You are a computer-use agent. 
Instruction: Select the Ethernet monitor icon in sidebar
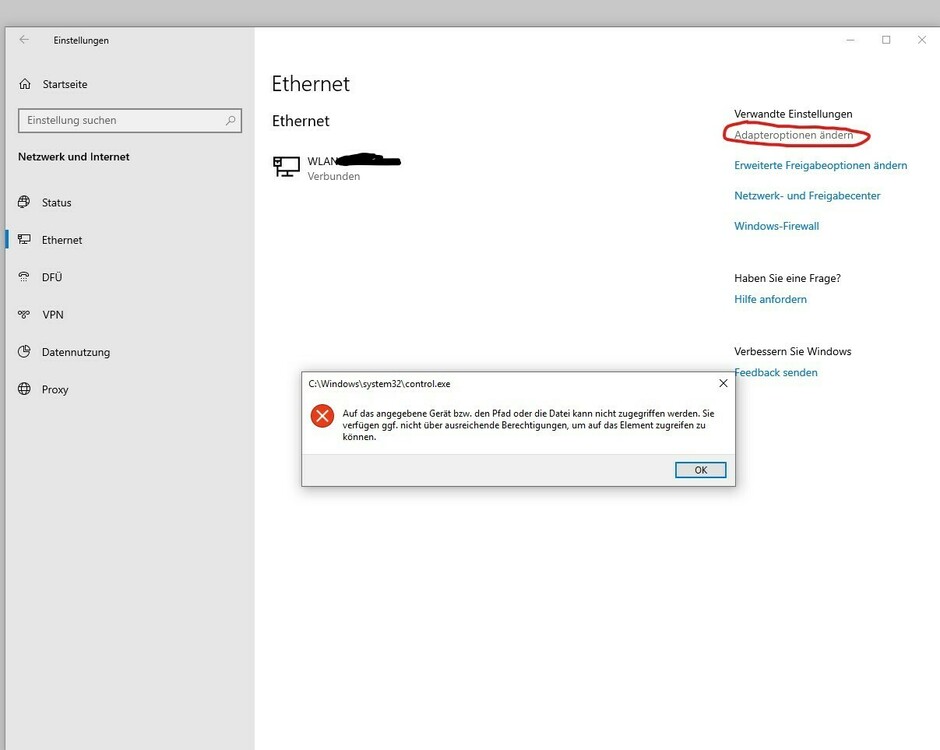24,240
